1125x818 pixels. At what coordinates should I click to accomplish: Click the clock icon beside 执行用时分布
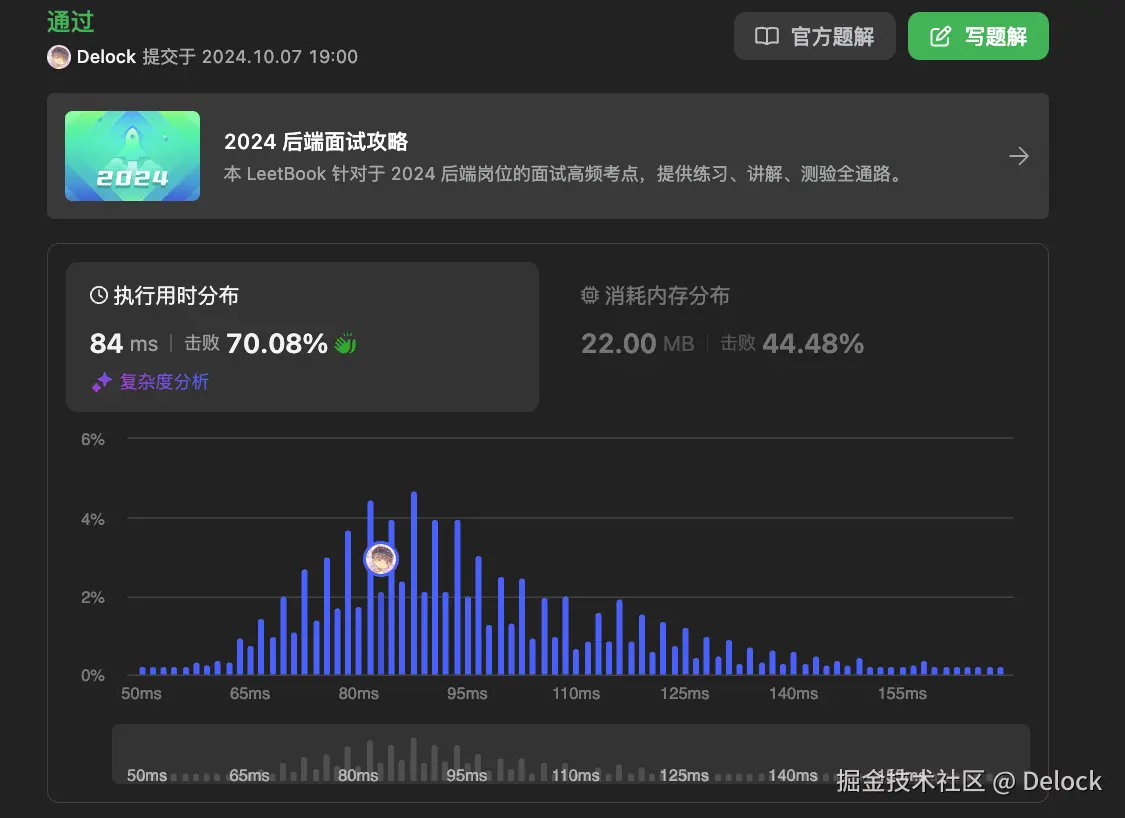tap(97, 294)
